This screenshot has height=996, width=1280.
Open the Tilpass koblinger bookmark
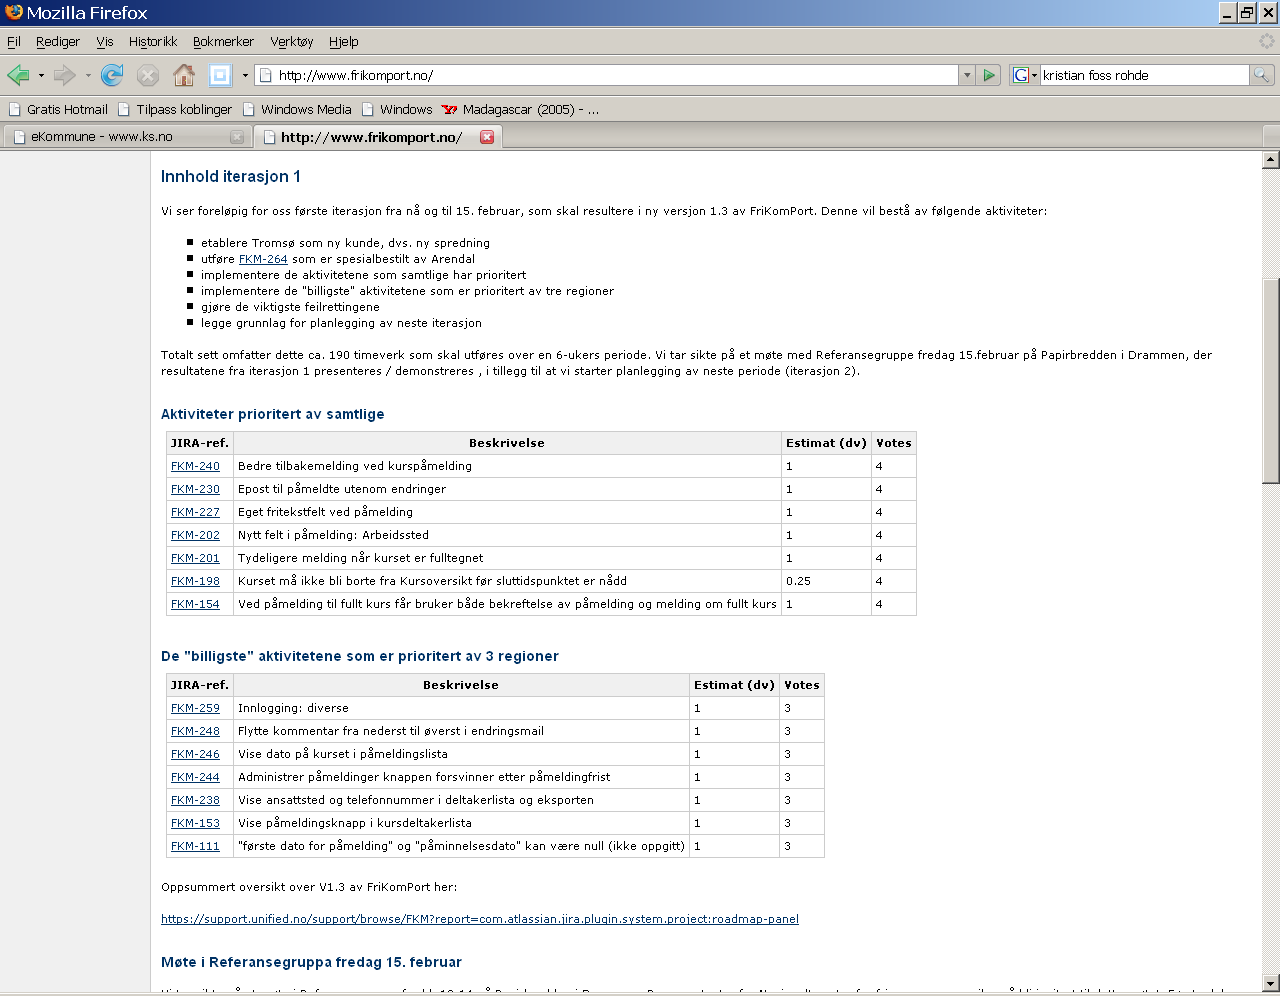[175, 109]
